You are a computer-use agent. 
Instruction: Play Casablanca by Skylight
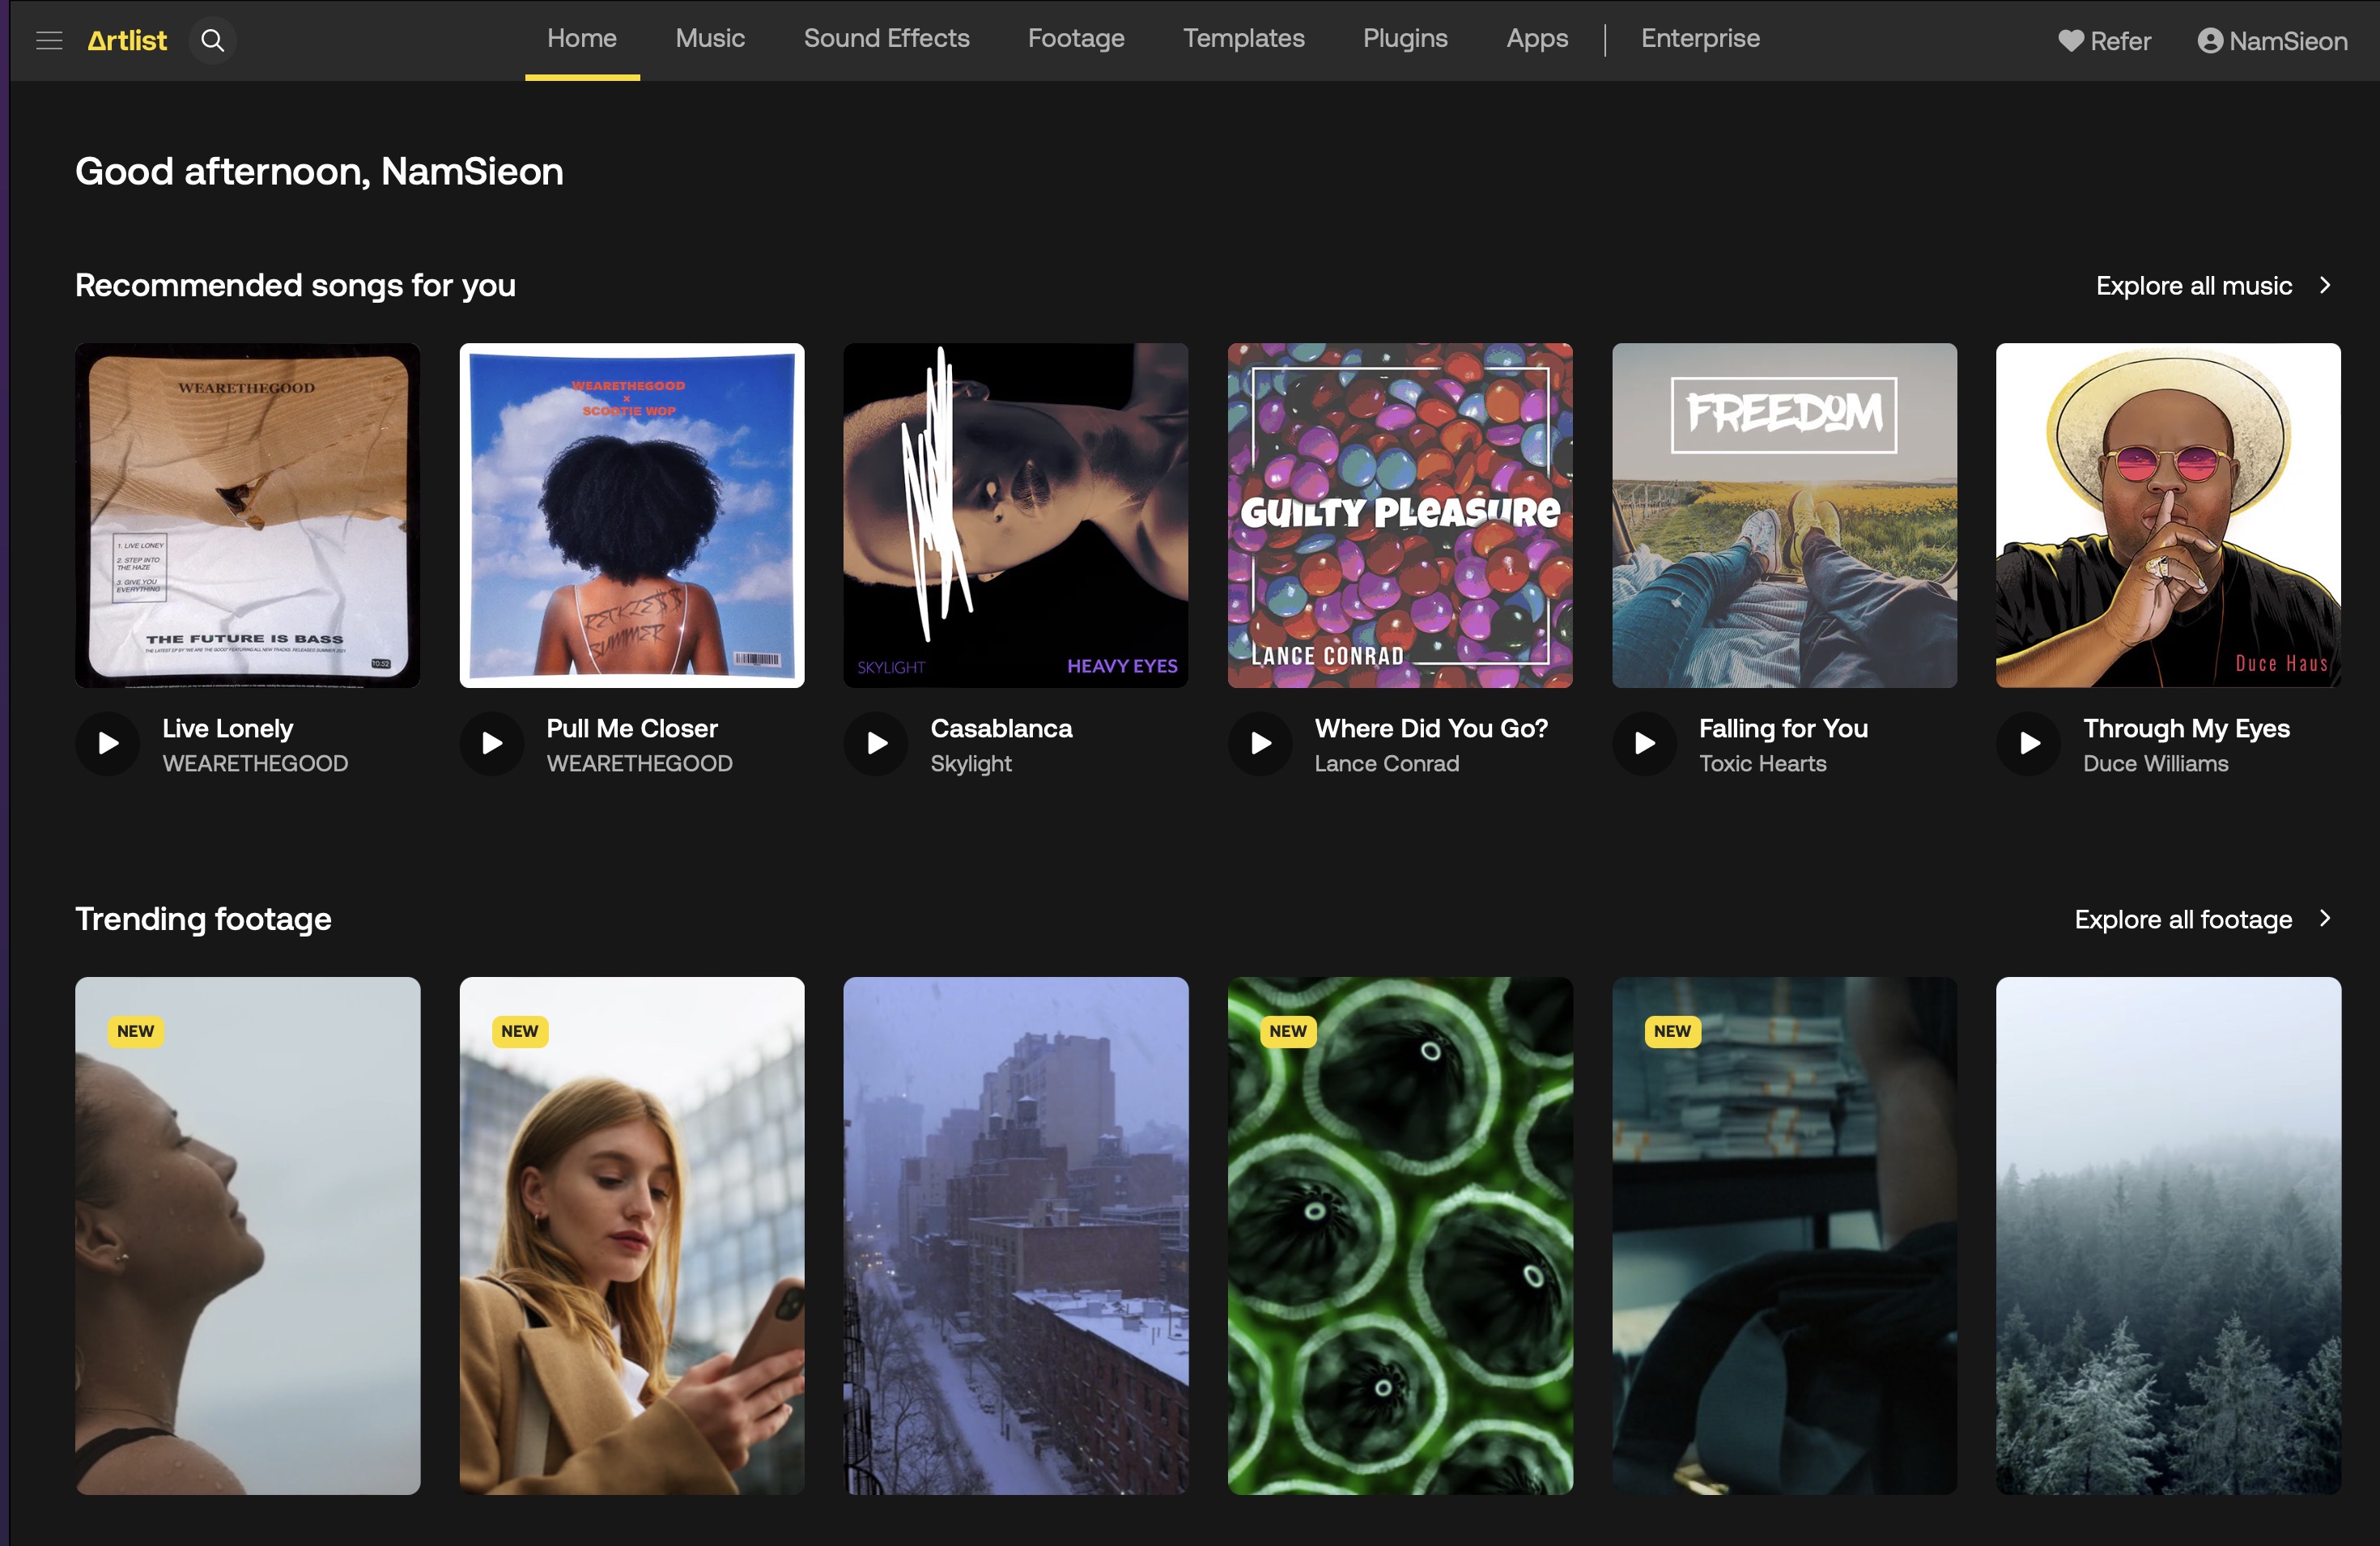click(x=876, y=743)
